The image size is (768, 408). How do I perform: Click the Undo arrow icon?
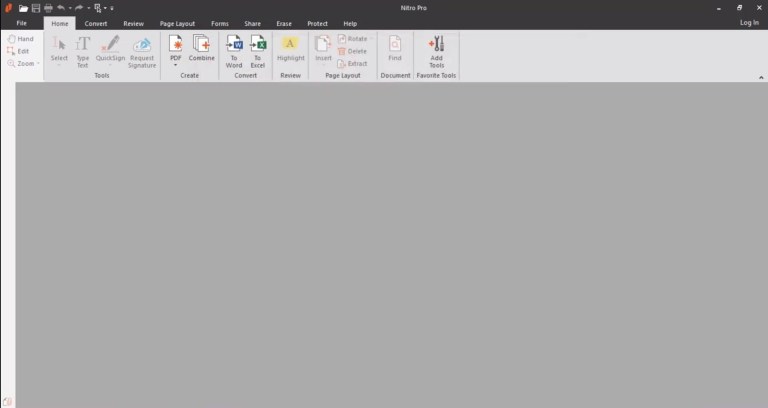click(x=61, y=8)
